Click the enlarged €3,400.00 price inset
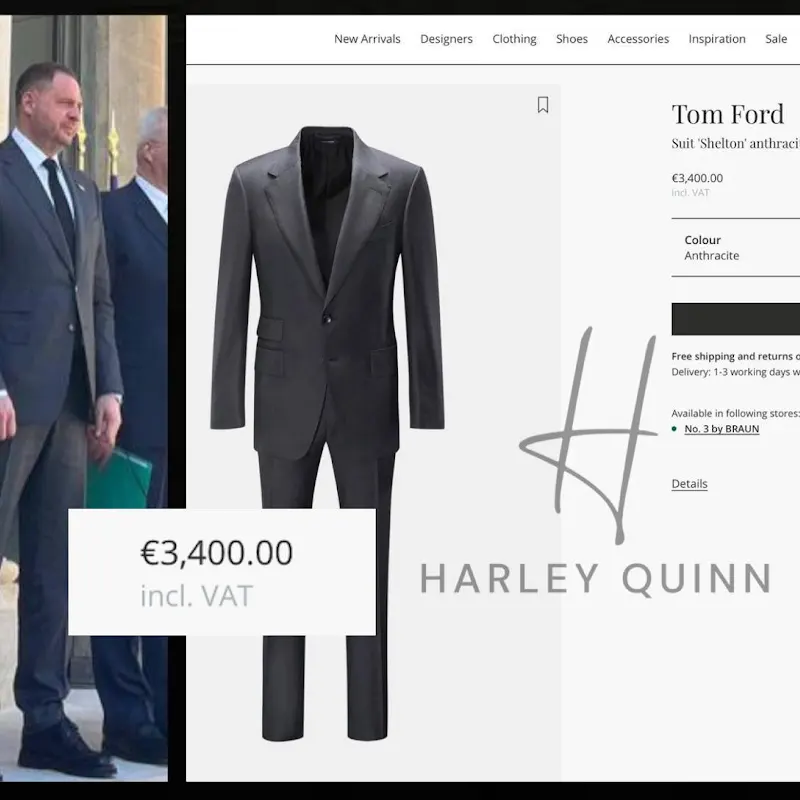800x800 pixels. (x=222, y=572)
